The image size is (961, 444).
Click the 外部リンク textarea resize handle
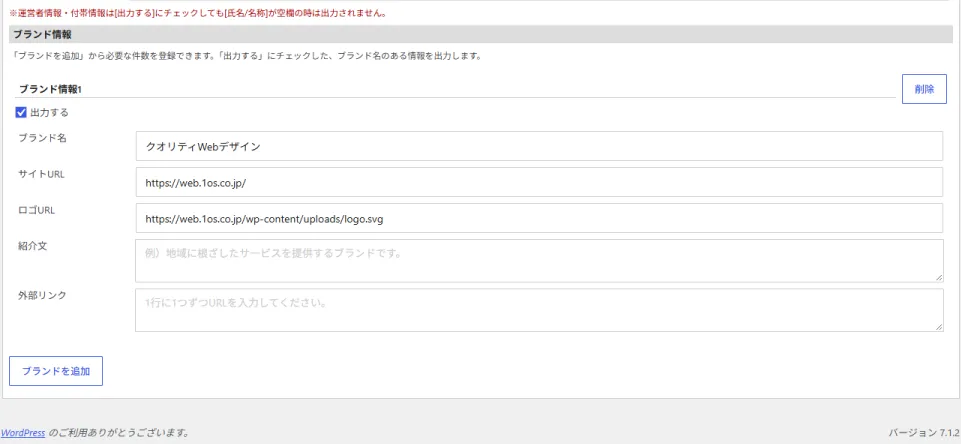(x=939, y=327)
